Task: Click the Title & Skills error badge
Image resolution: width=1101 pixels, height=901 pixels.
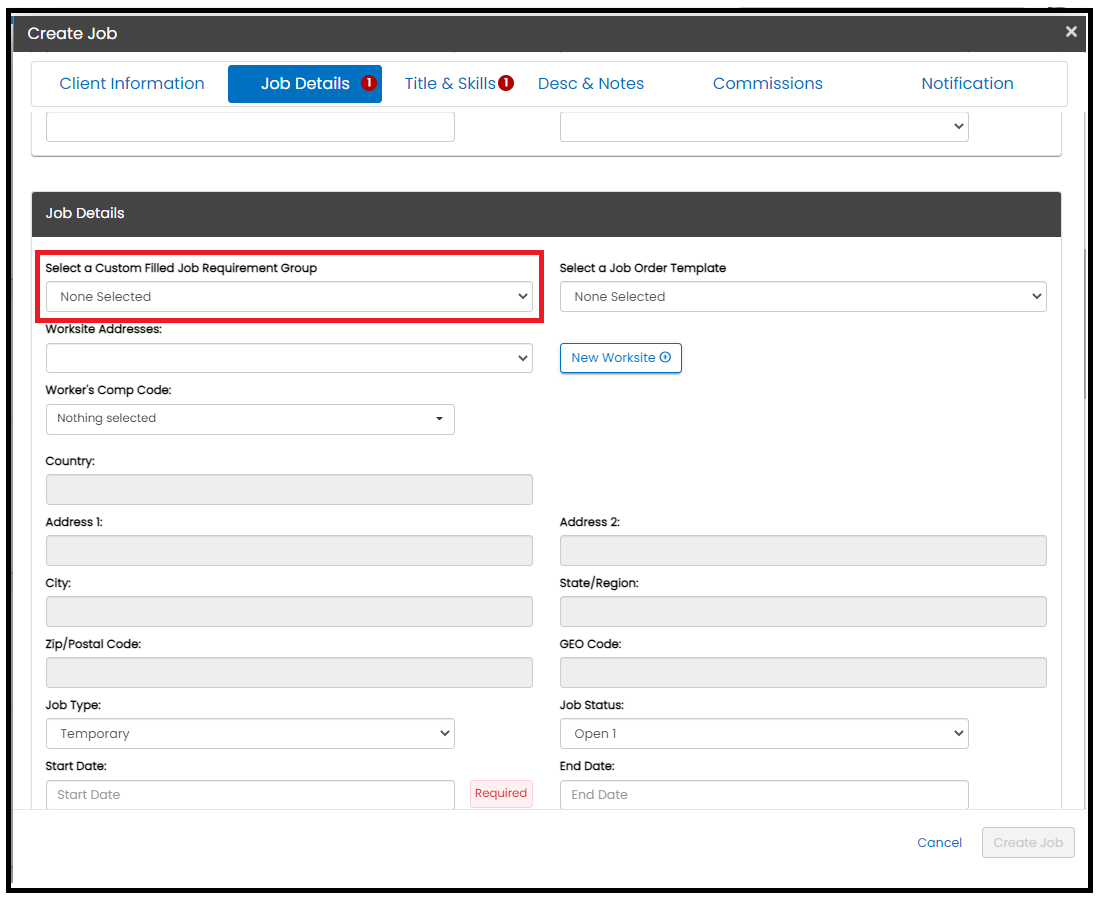Action: [x=506, y=83]
